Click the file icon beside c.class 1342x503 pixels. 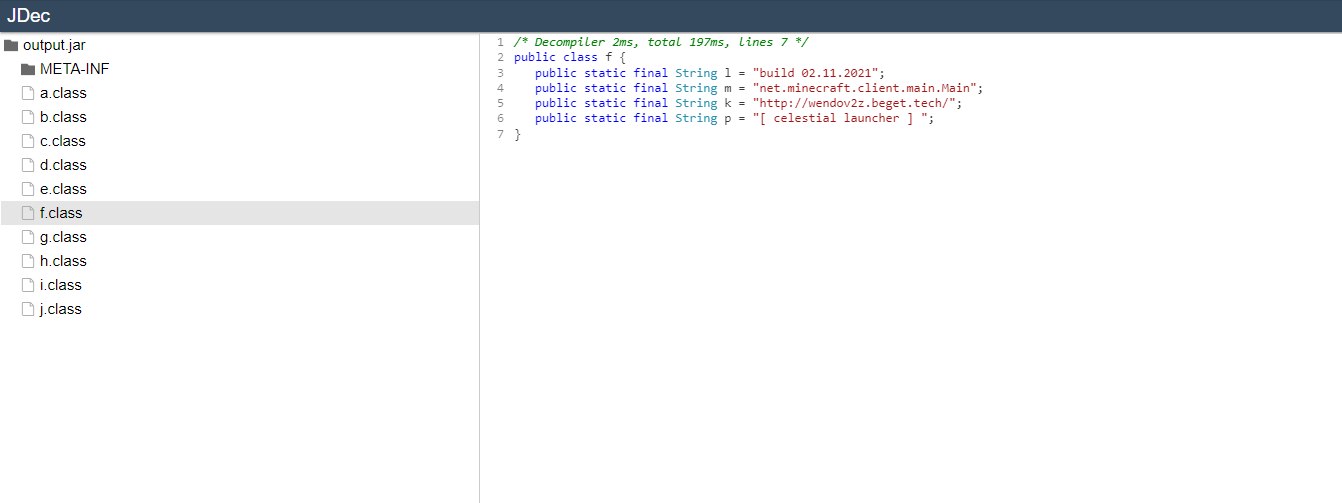[28, 141]
